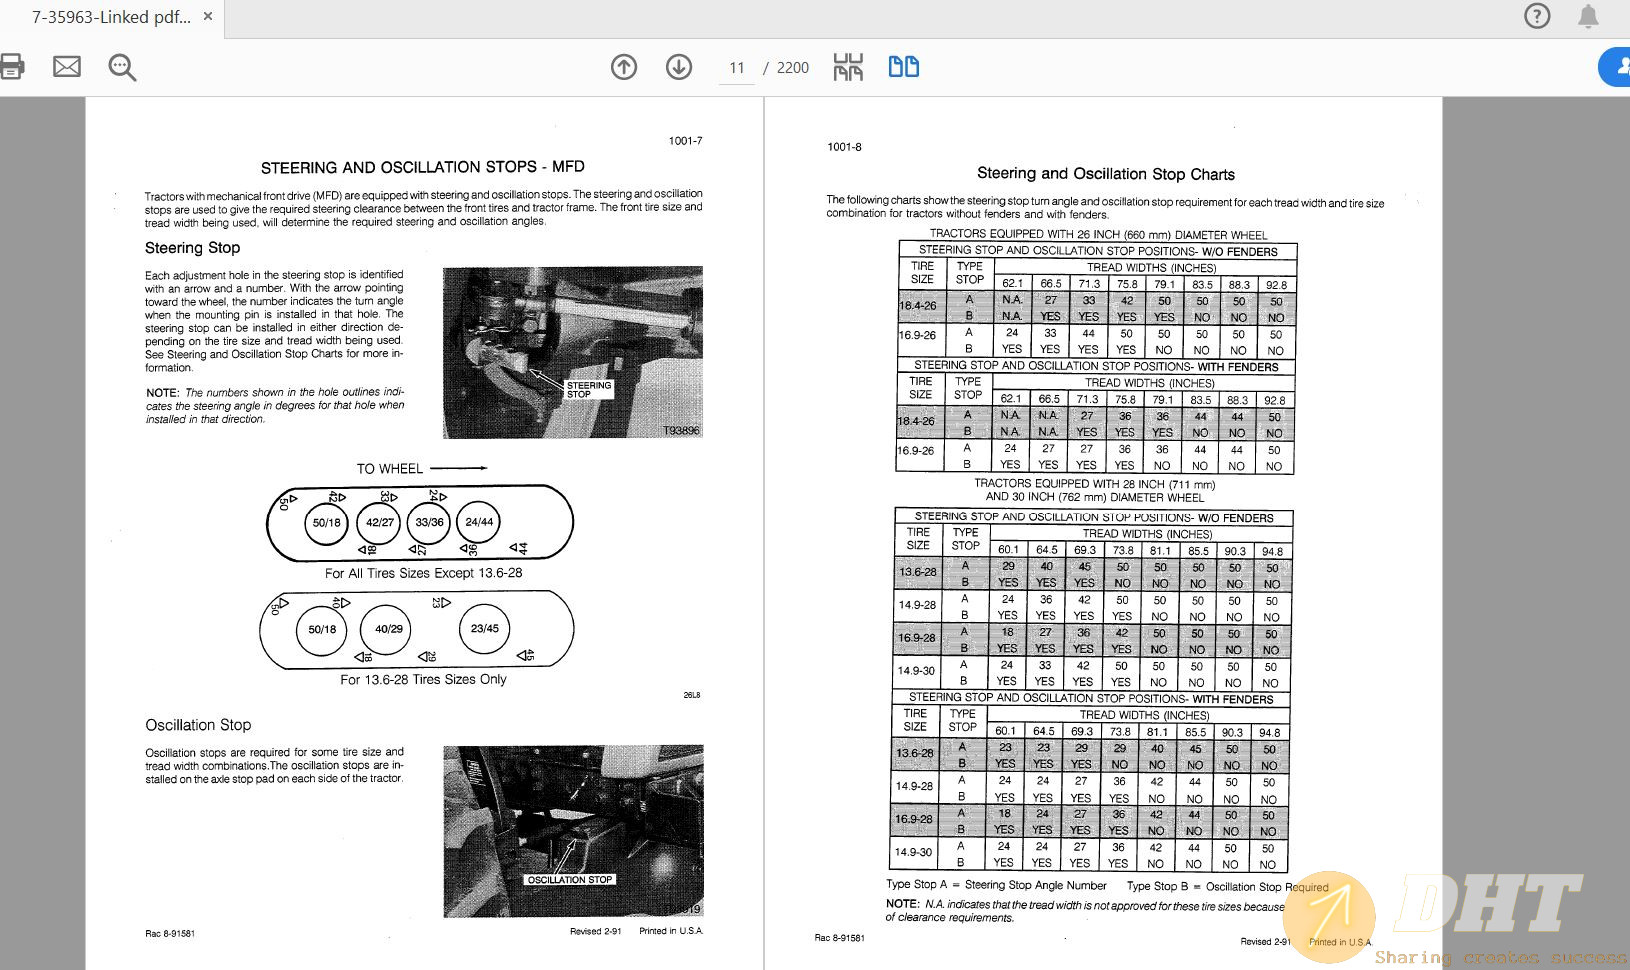The height and width of the screenshot is (970, 1630).
Task: Click the page number field showing 11
Action: pos(737,68)
